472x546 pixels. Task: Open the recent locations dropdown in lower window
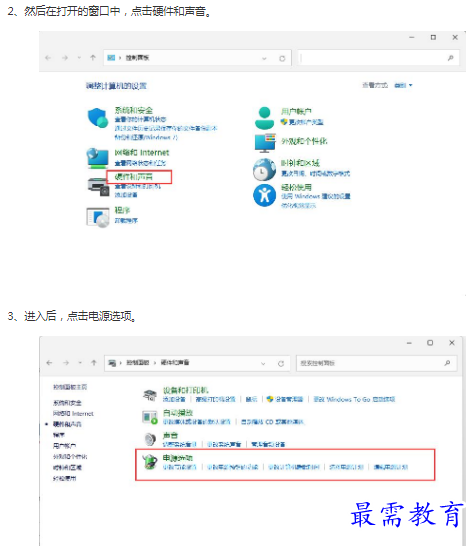80,363
